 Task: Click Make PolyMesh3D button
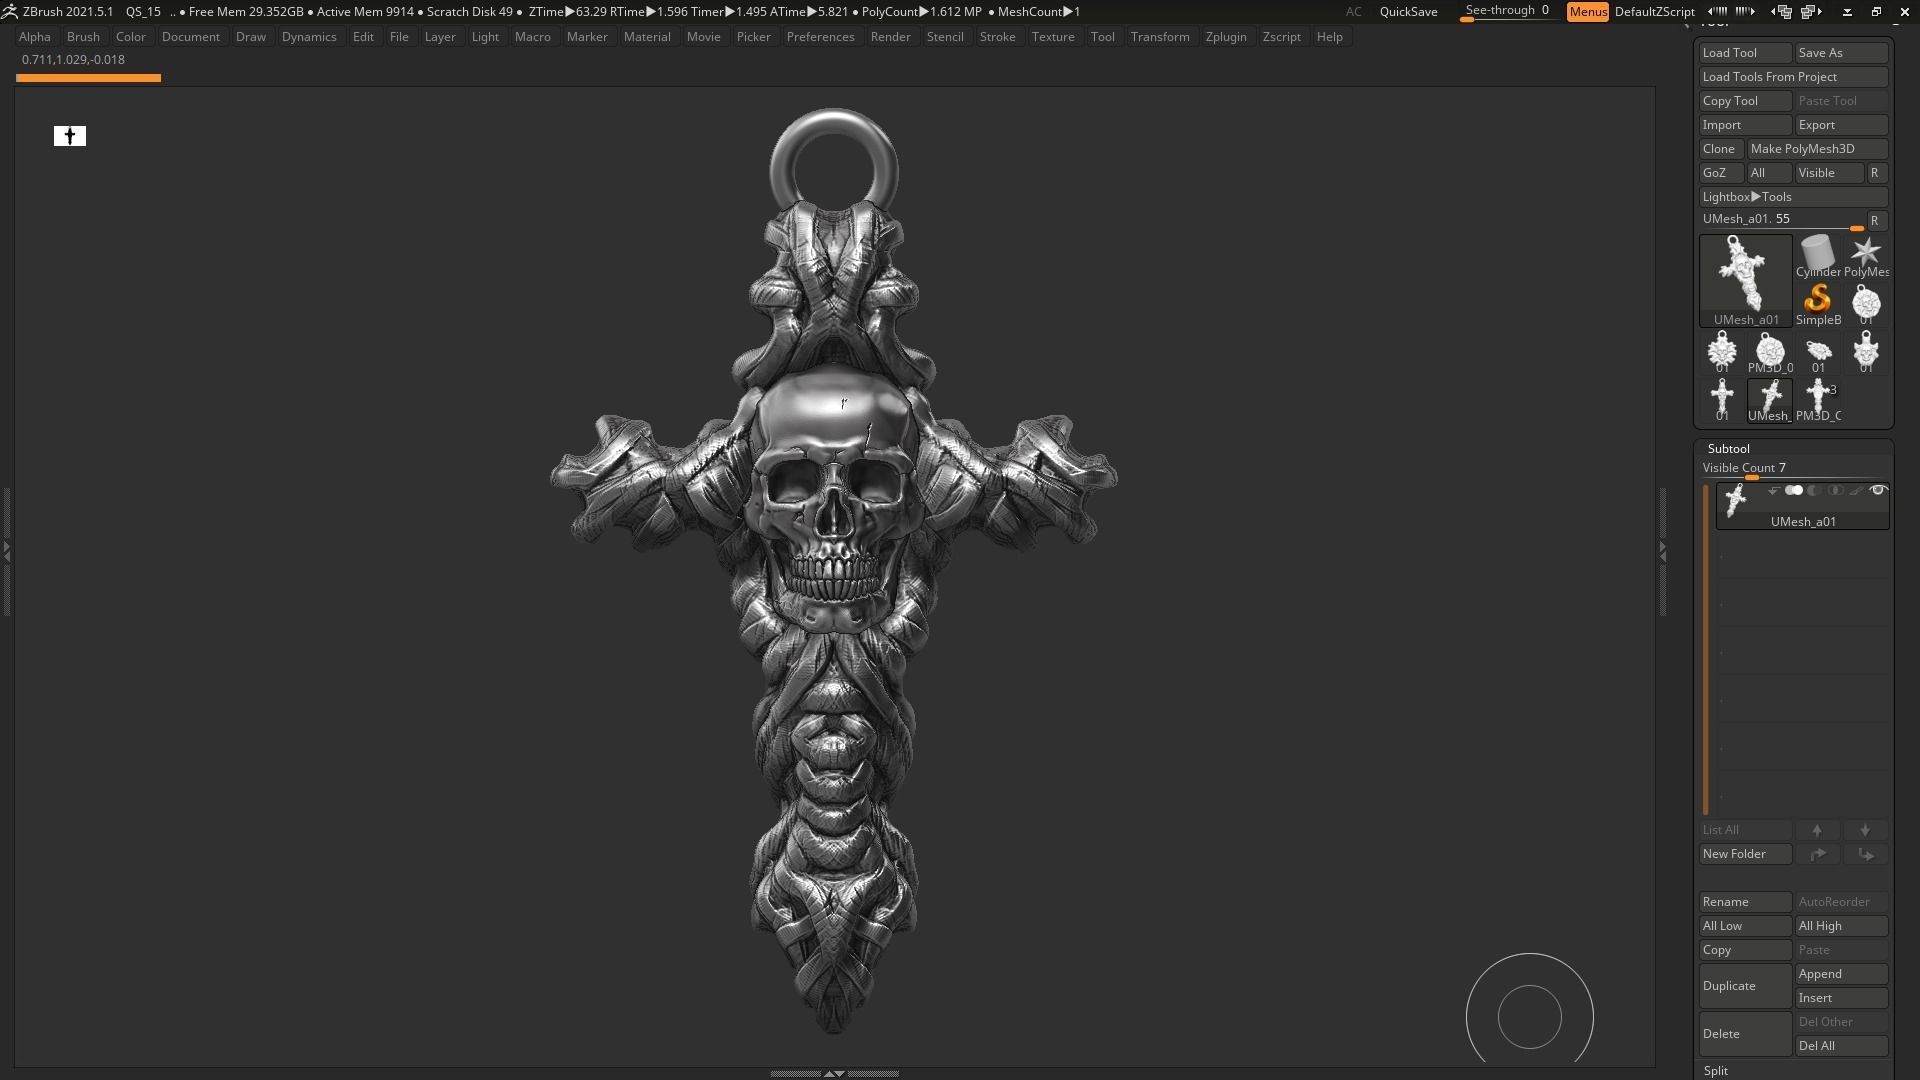1817,149
